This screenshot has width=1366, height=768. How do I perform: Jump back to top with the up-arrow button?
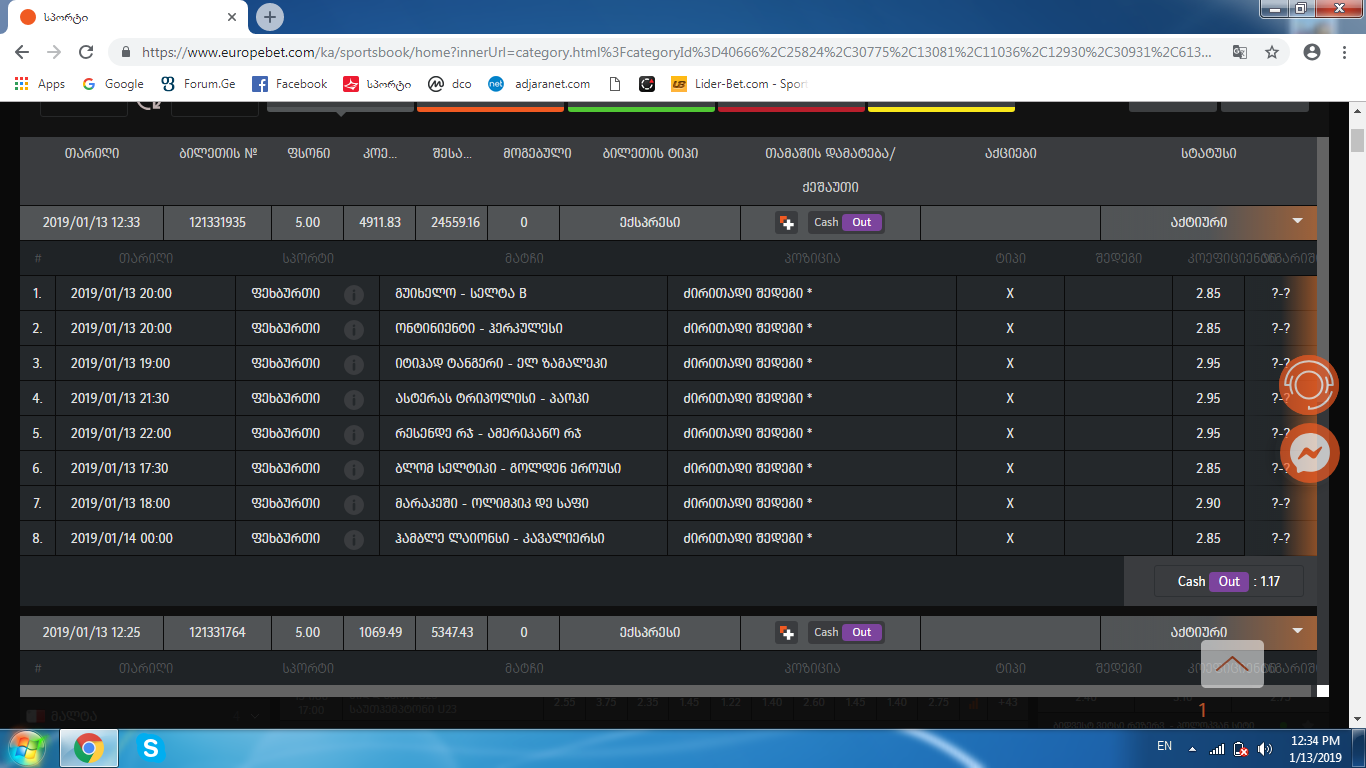coord(1232,664)
